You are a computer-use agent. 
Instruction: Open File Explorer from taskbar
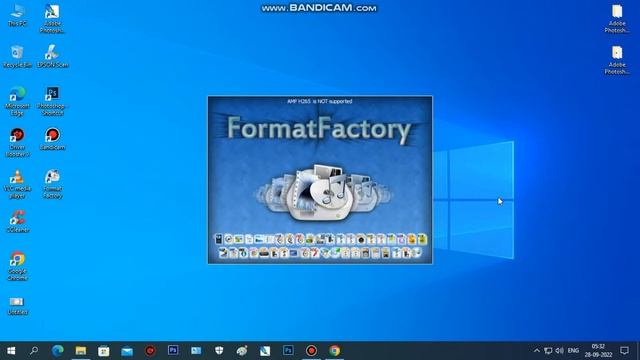81,351
